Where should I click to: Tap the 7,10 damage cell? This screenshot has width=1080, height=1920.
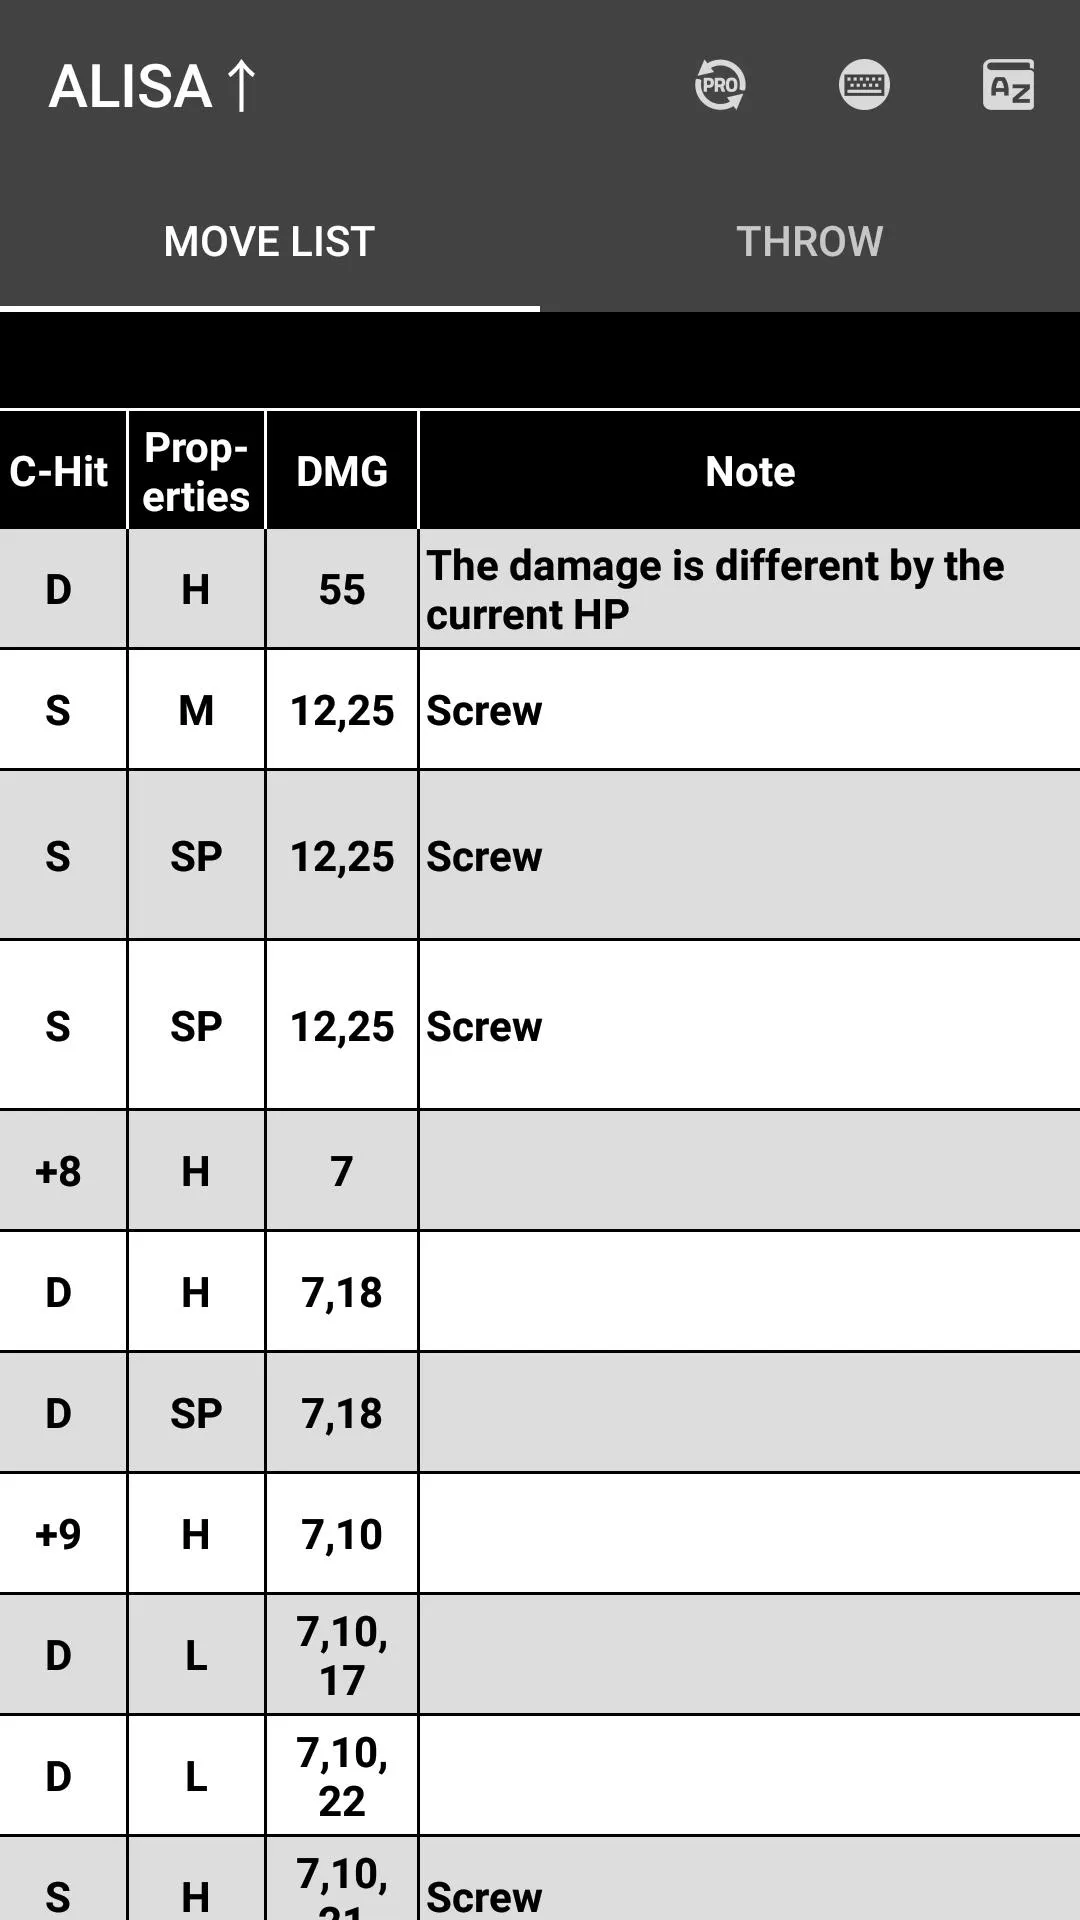click(342, 1534)
